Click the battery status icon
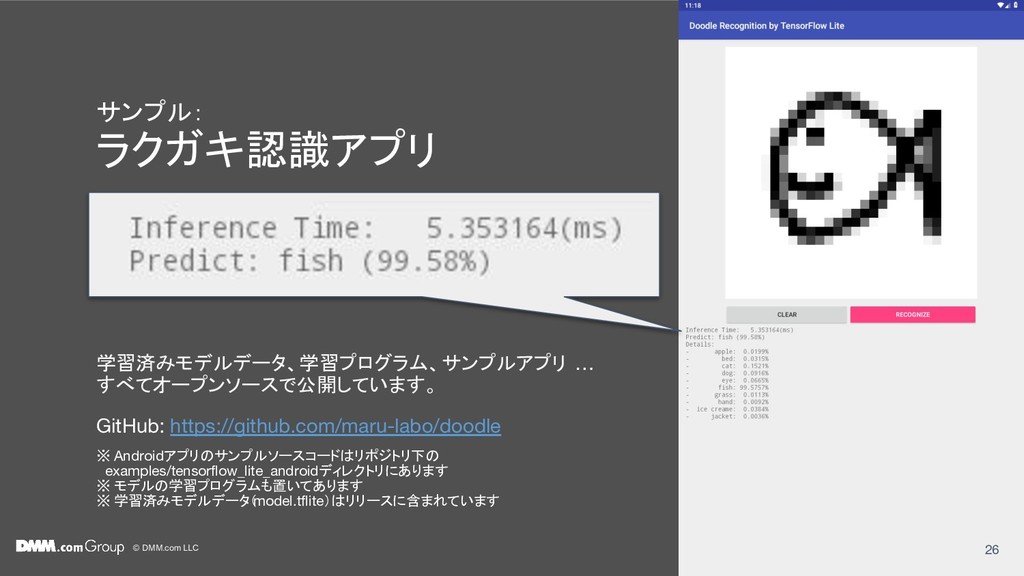This screenshot has height=576, width=1024. click(x=1016, y=5)
